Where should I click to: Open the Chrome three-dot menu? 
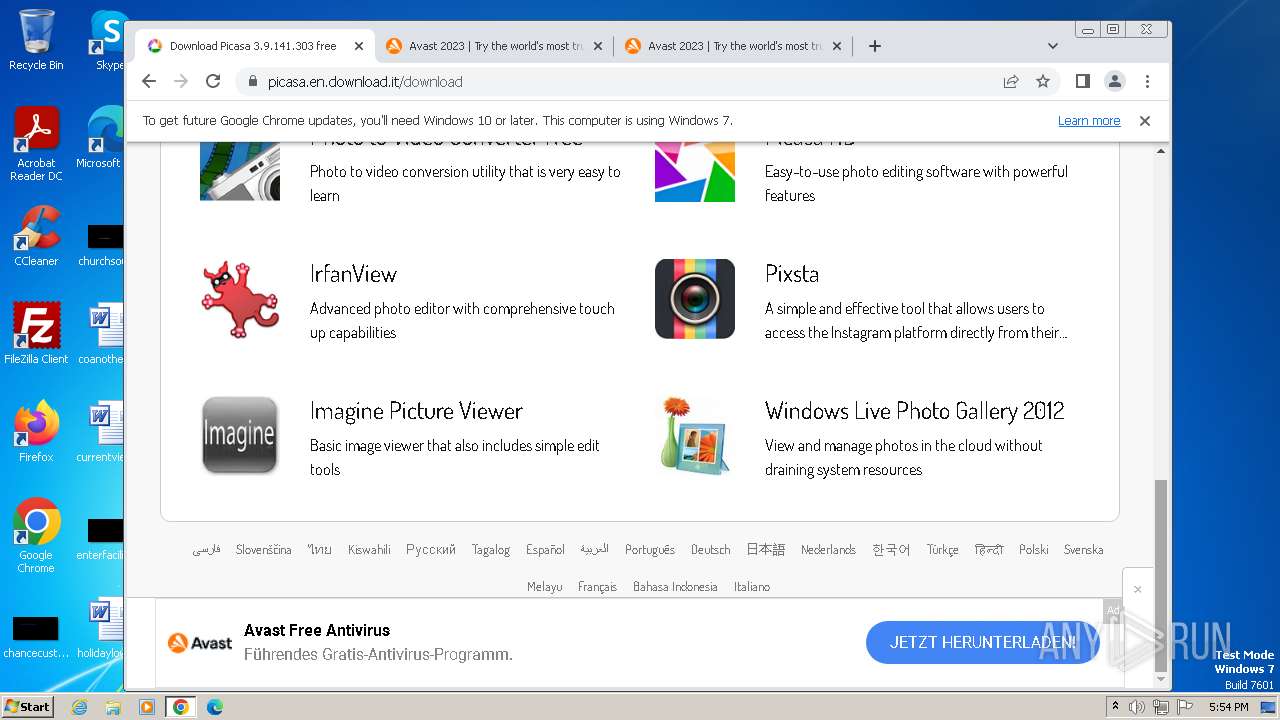tap(1147, 81)
